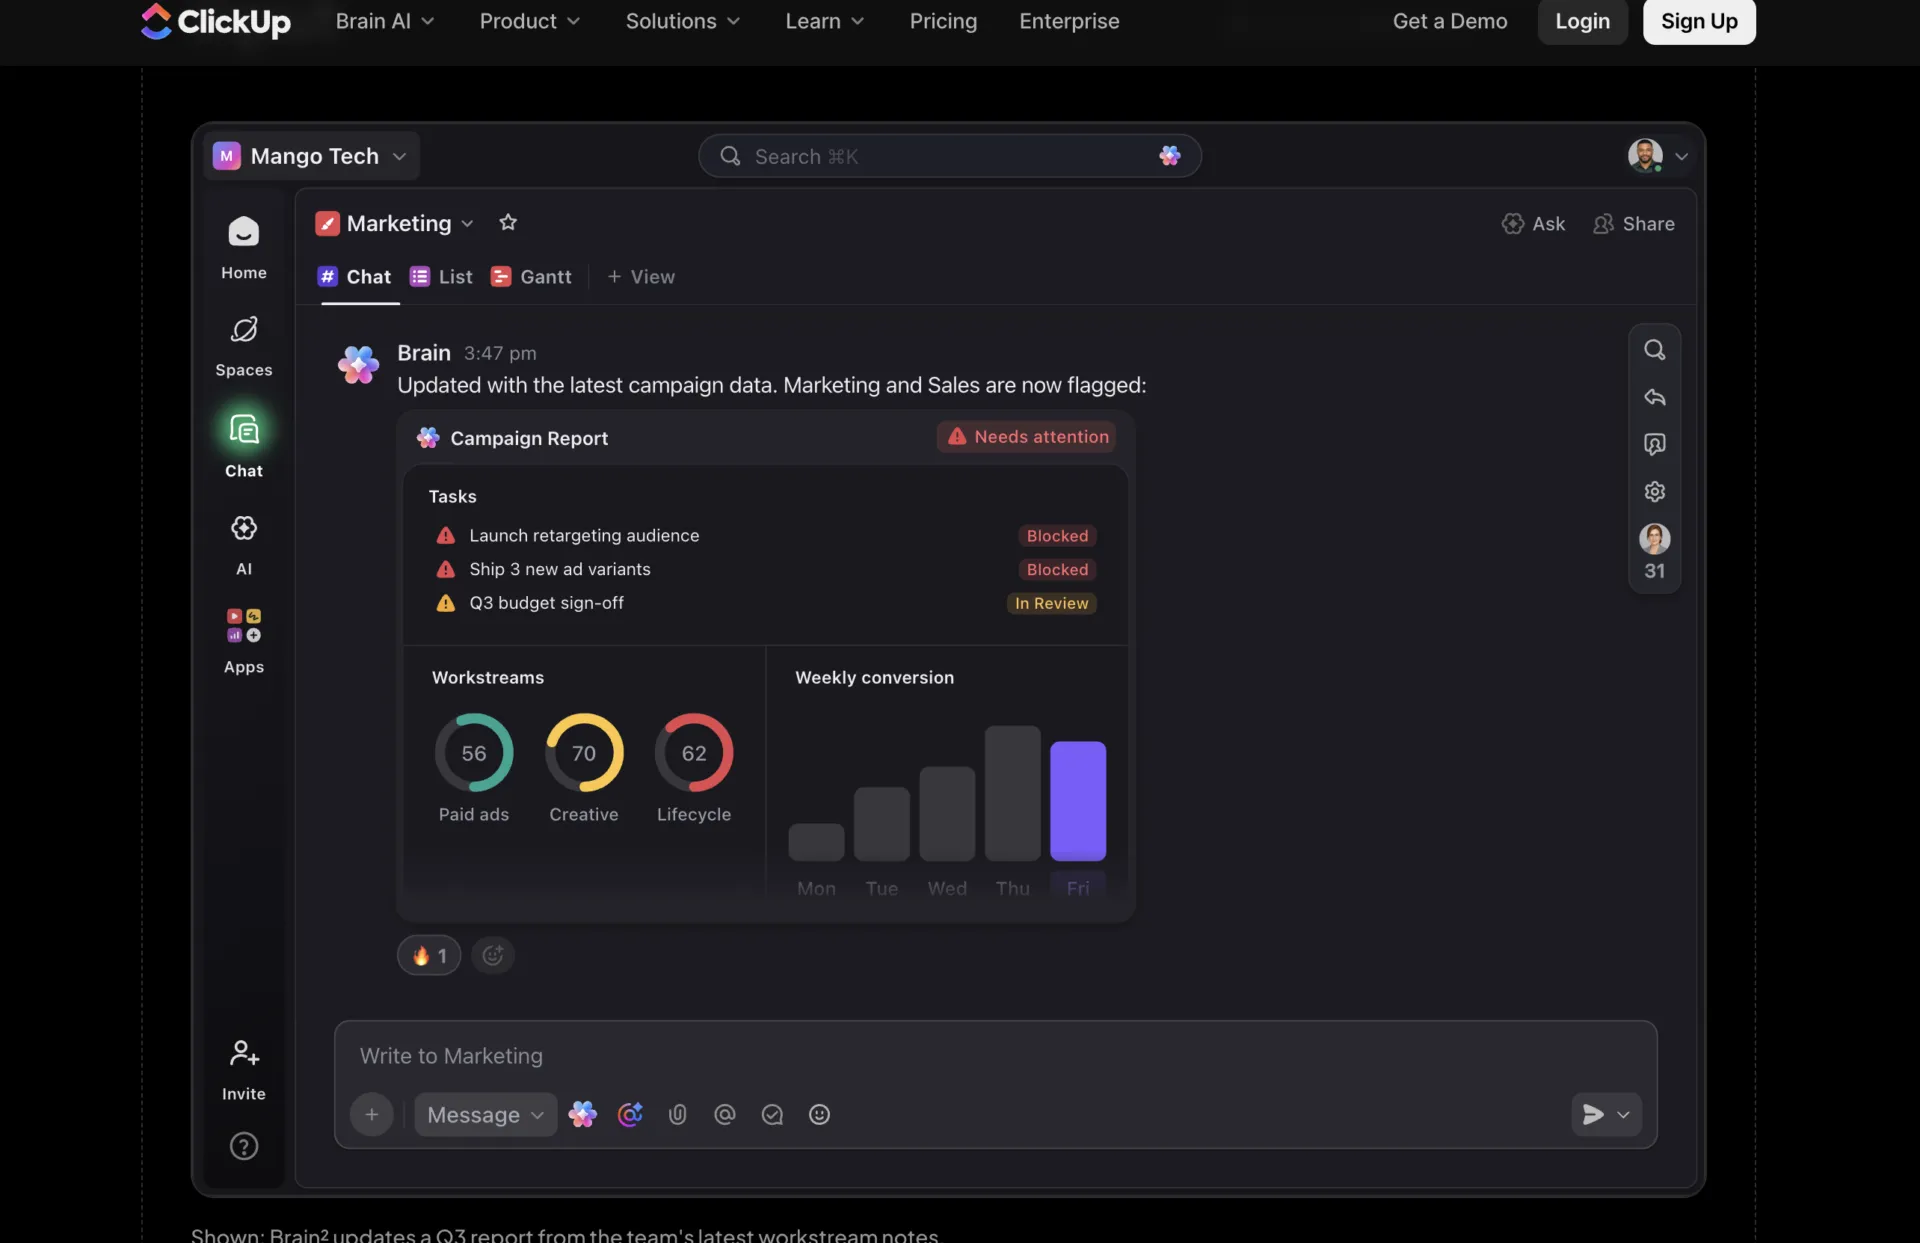Insert a mention with the @ icon
Viewport: 1920px width, 1243px height.
725,1114
